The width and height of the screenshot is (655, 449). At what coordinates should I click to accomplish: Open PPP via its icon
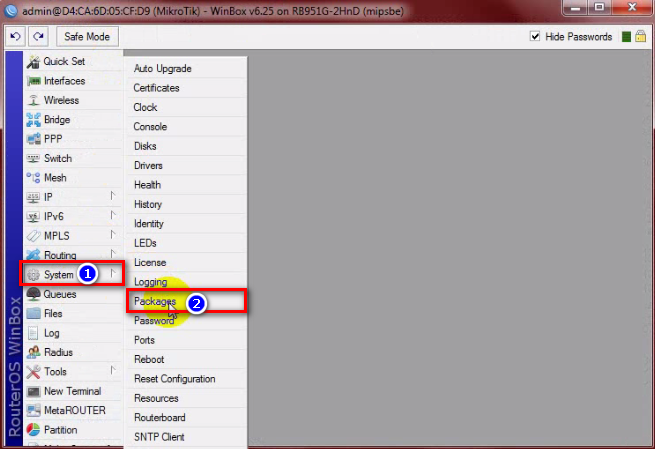coord(33,139)
